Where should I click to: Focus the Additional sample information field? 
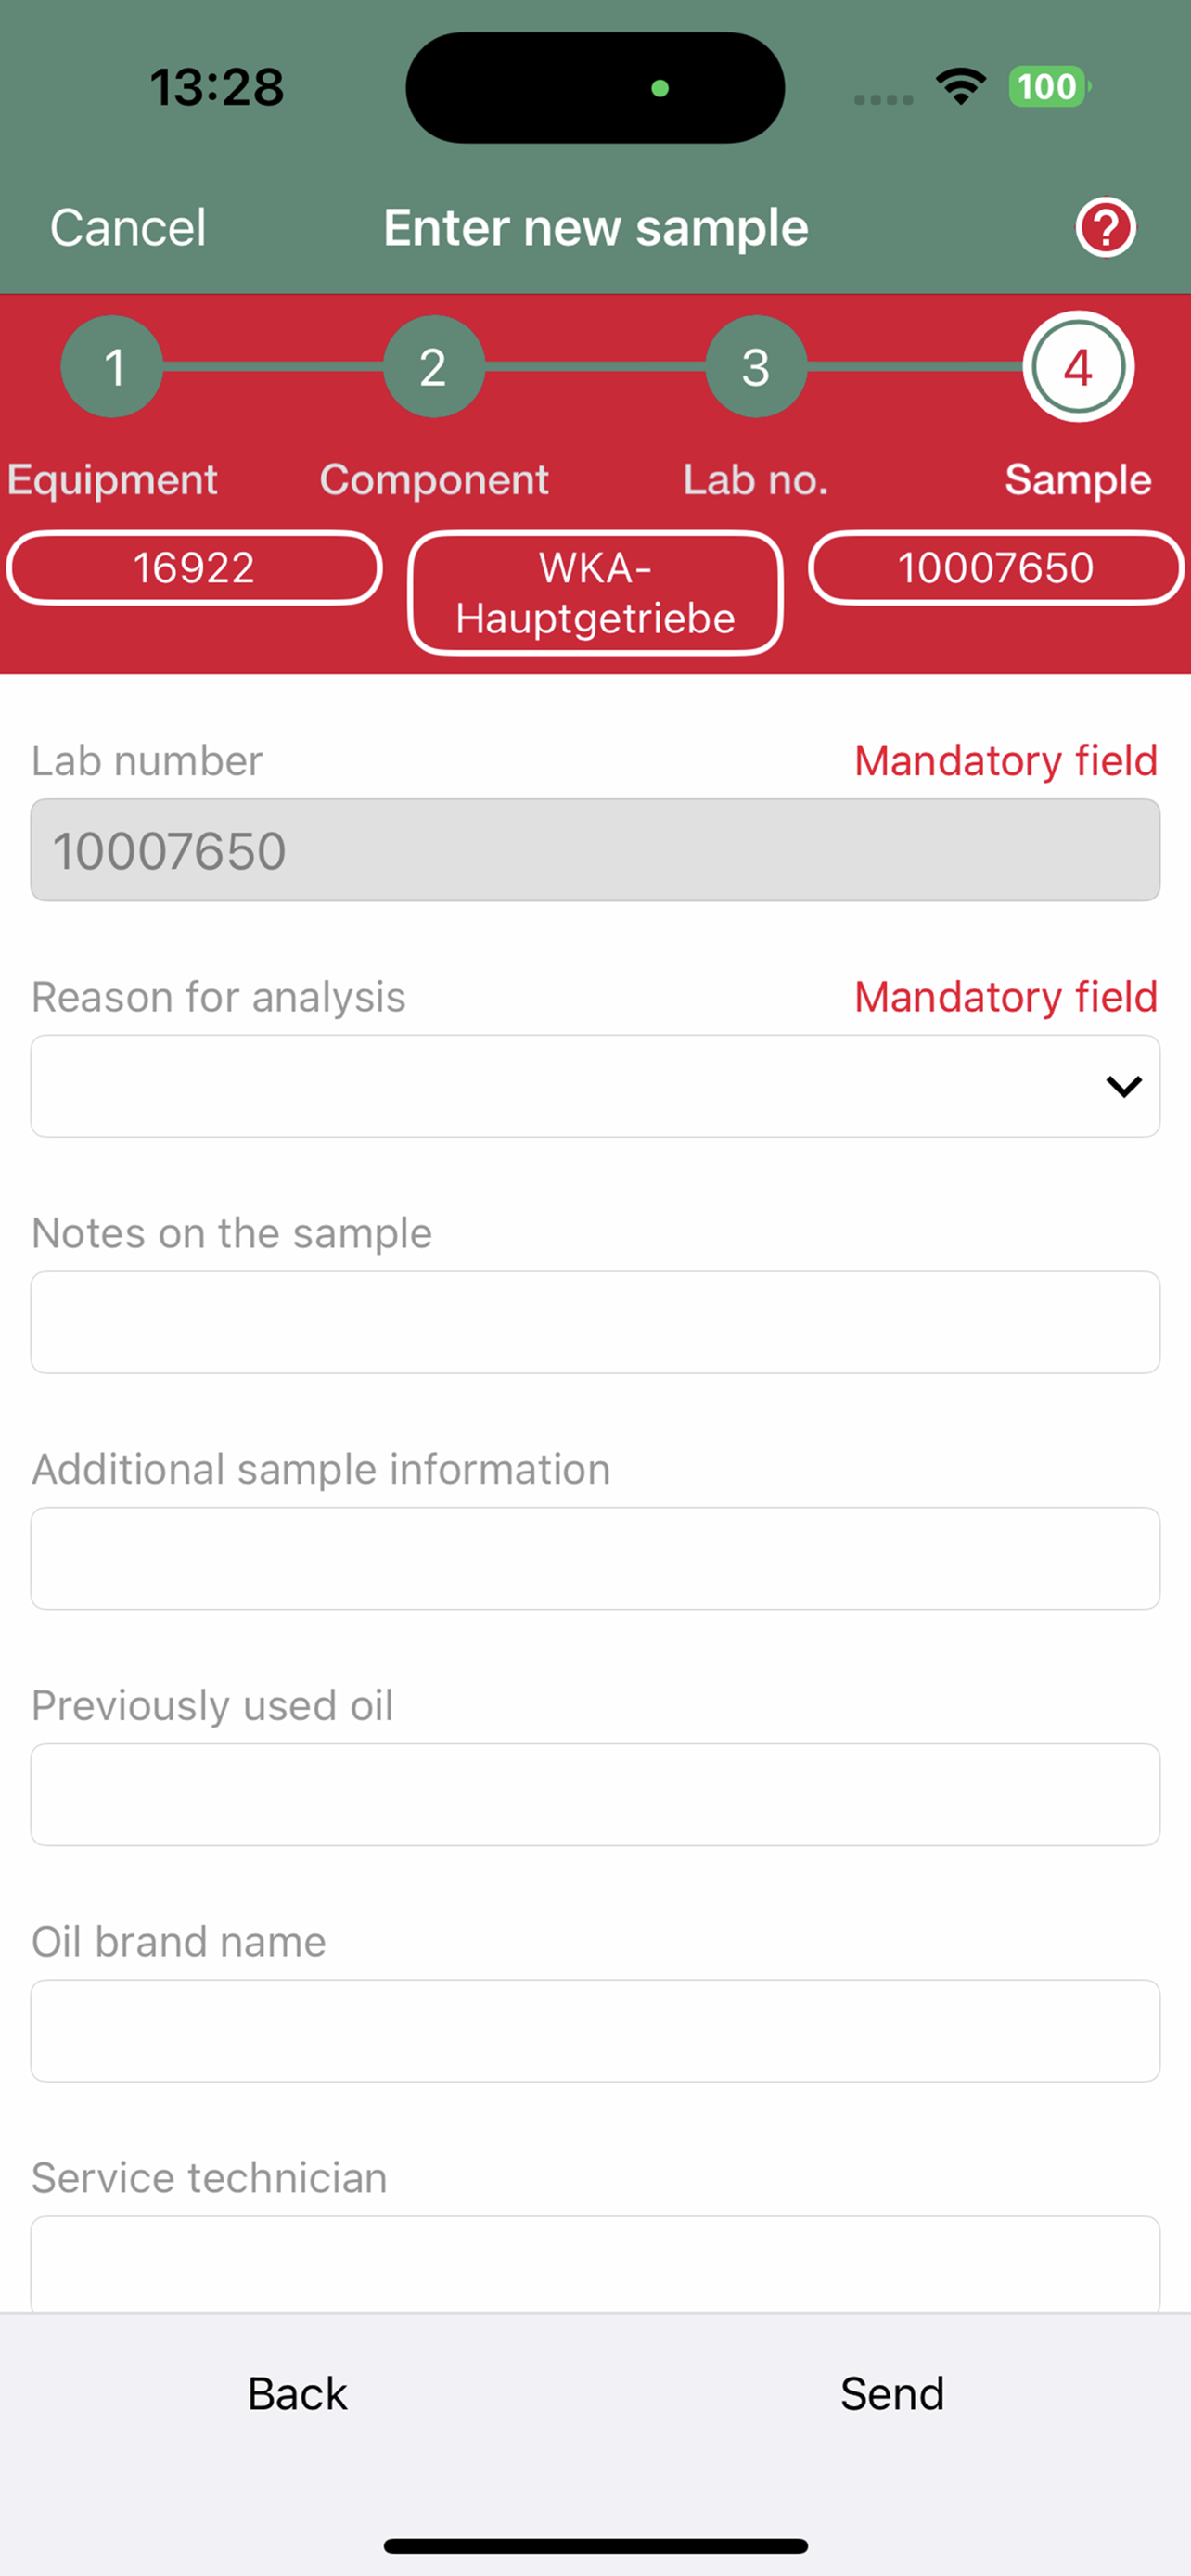[595, 1558]
